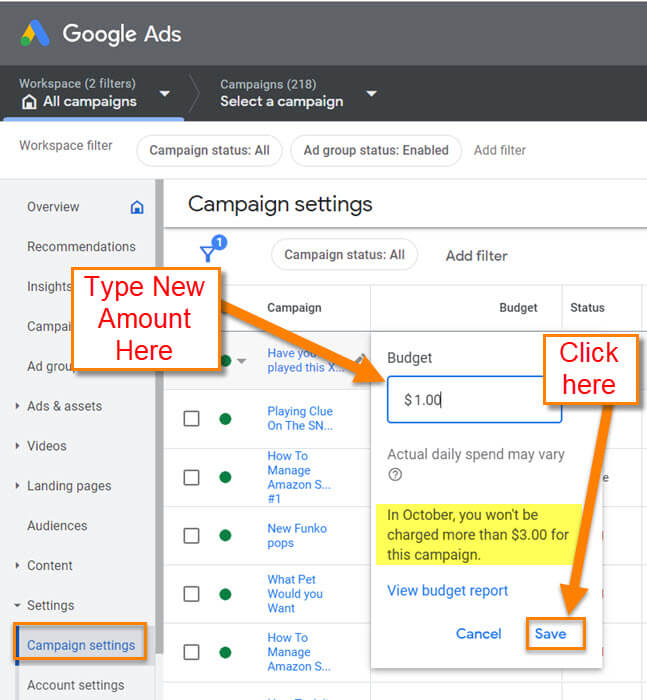647x700 pixels.
Task: Click Campaign status: All workspace filter chip
Action: [x=209, y=150]
